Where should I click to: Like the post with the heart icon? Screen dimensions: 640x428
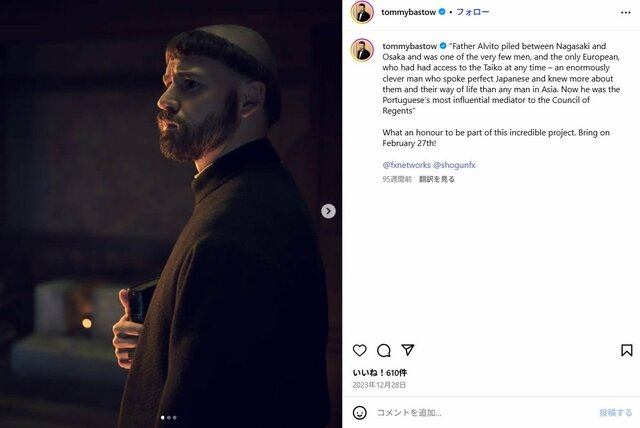point(360,350)
